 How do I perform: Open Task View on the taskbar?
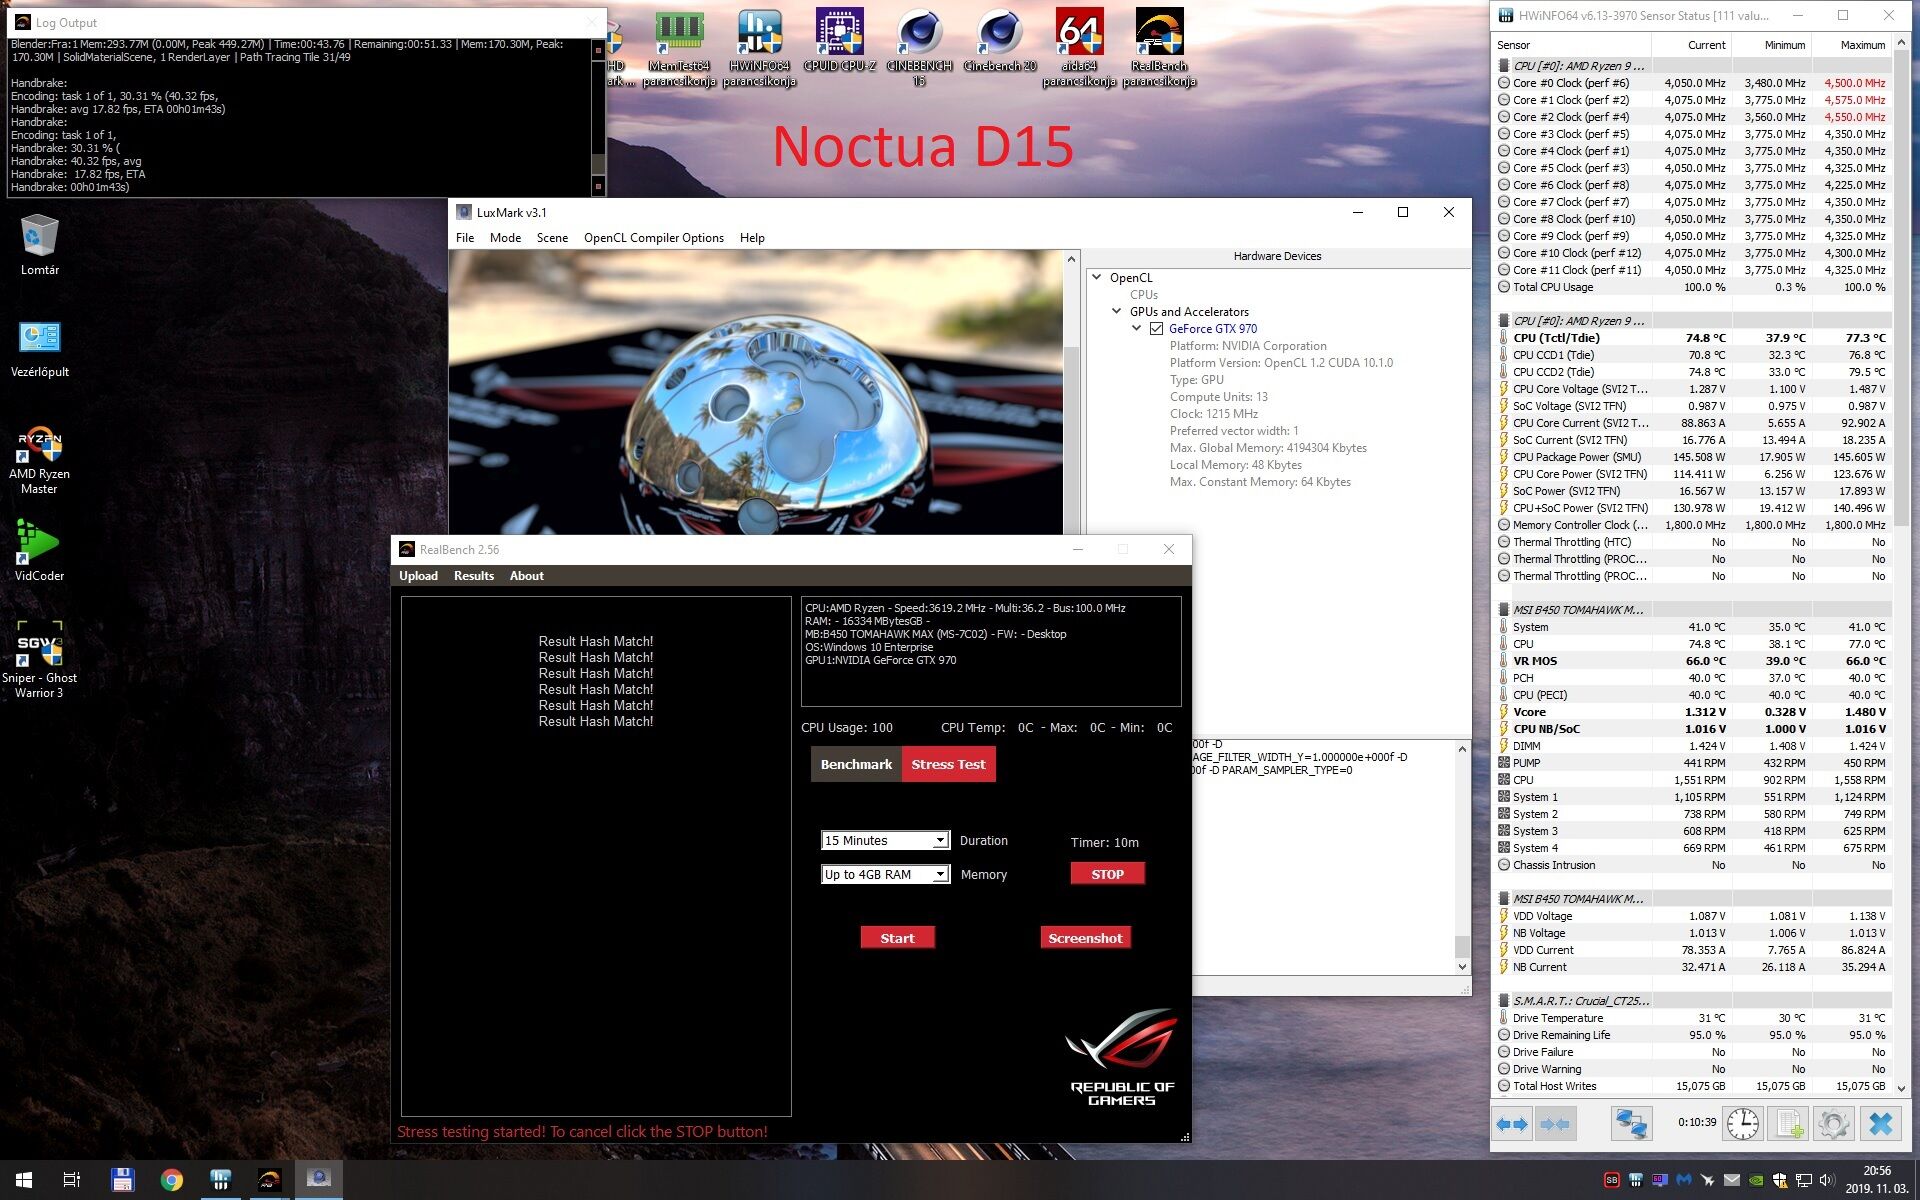pyautogui.click(x=72, y=1180)
